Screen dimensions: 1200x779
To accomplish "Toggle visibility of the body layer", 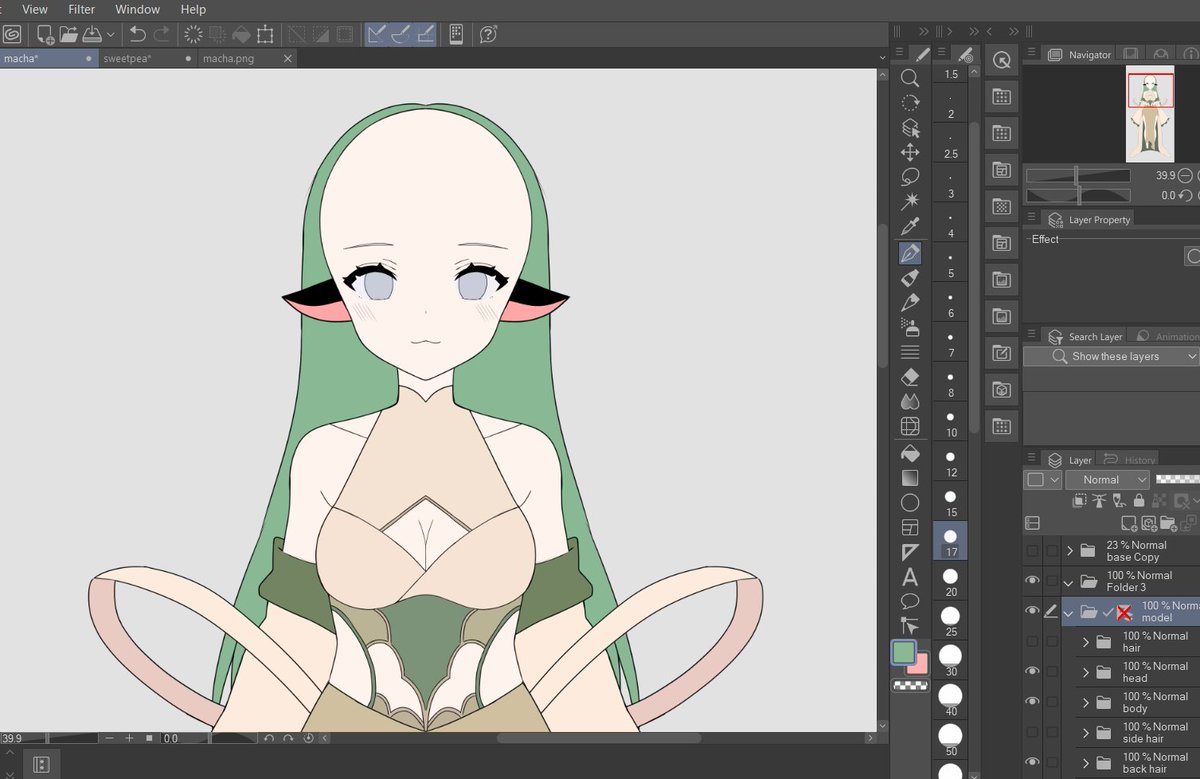I will click(1033, 700).
